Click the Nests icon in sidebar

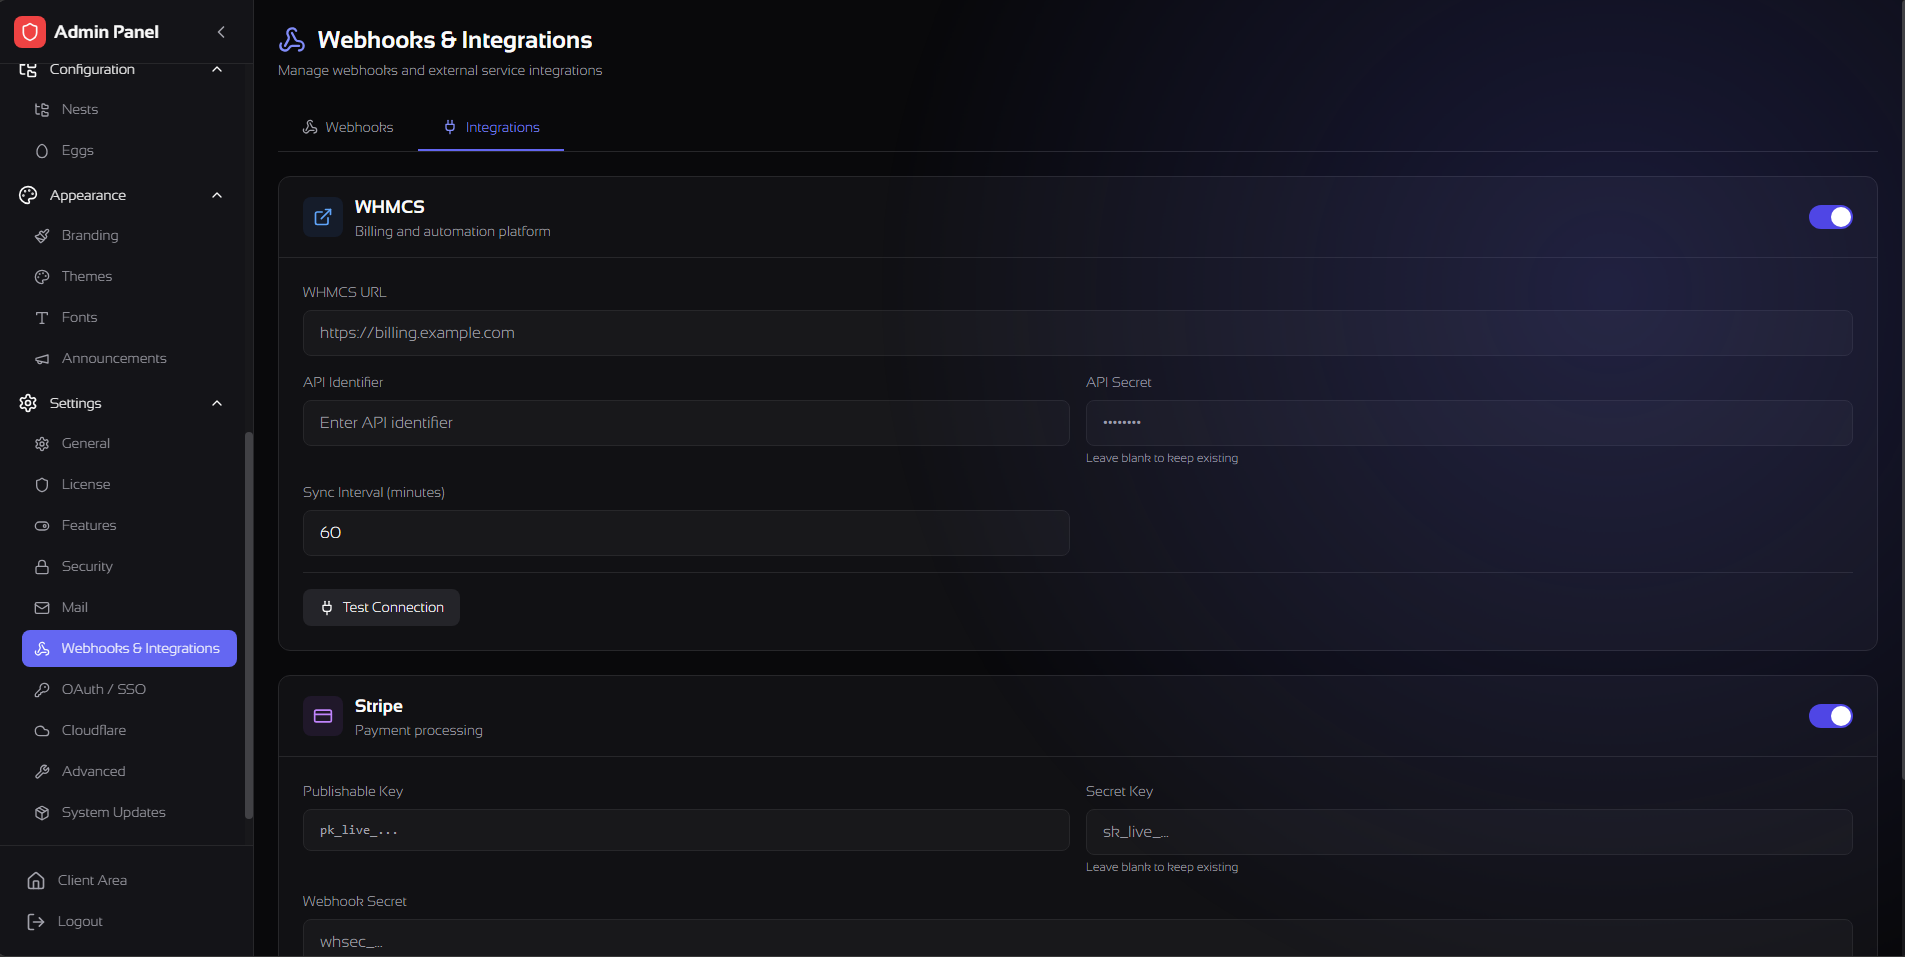point(42,110)
